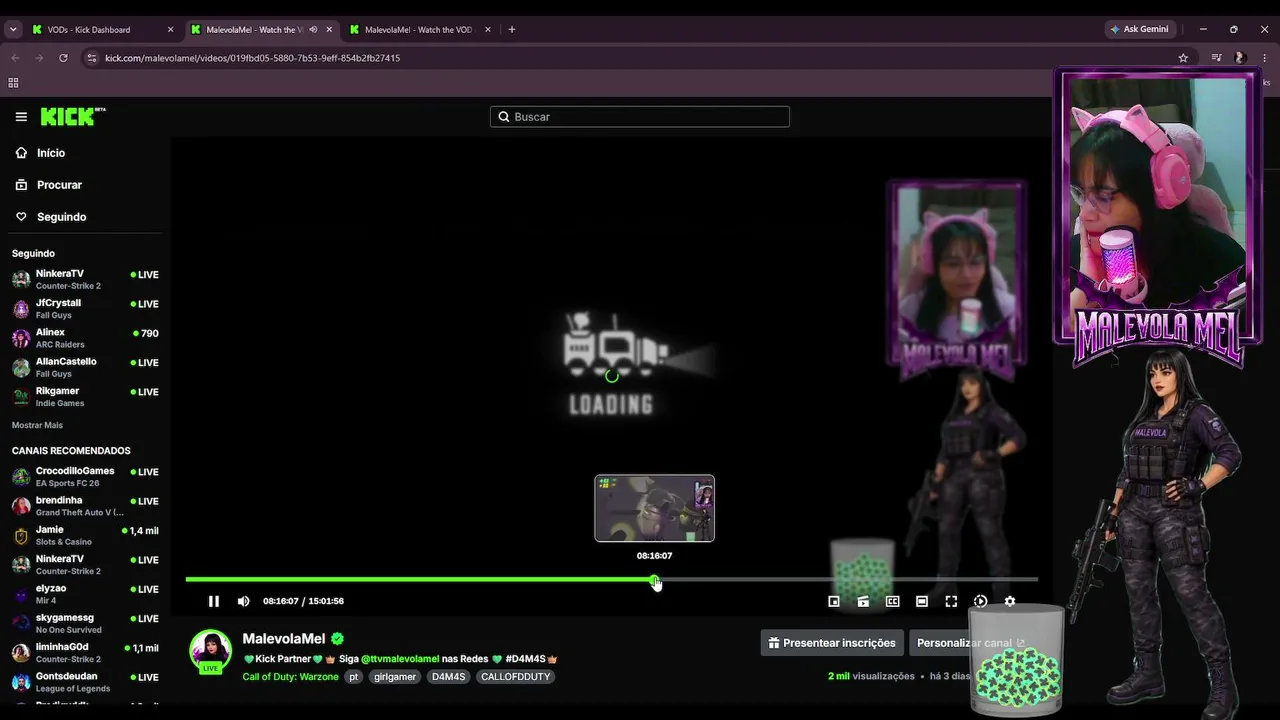Enable picture-in-picture mini player
Viewport: 1280px width, 720px height.
click(834, 601)
